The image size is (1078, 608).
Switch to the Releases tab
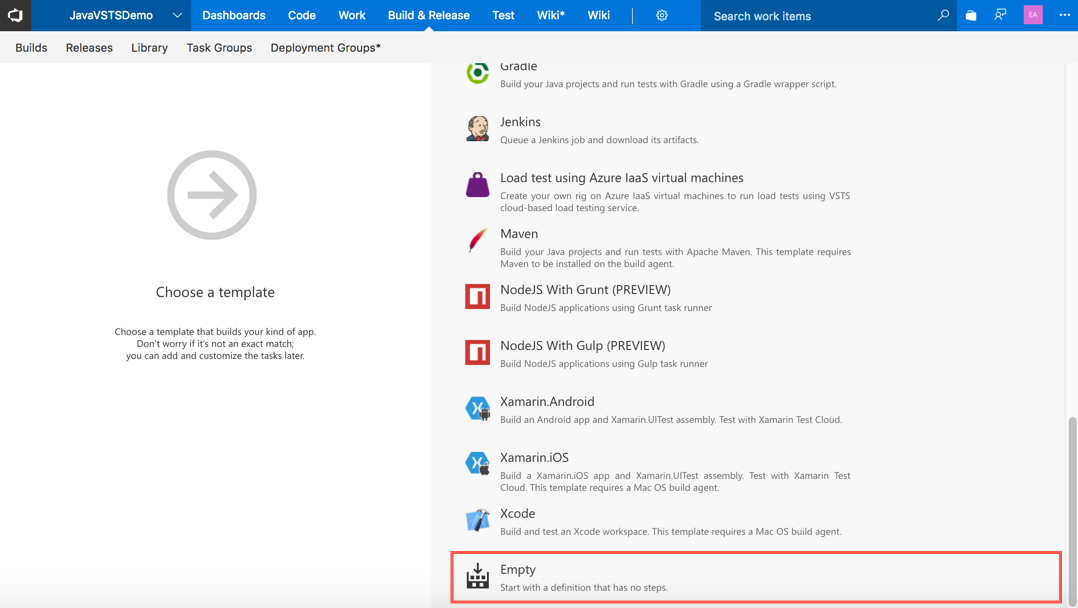click(89, 47)
